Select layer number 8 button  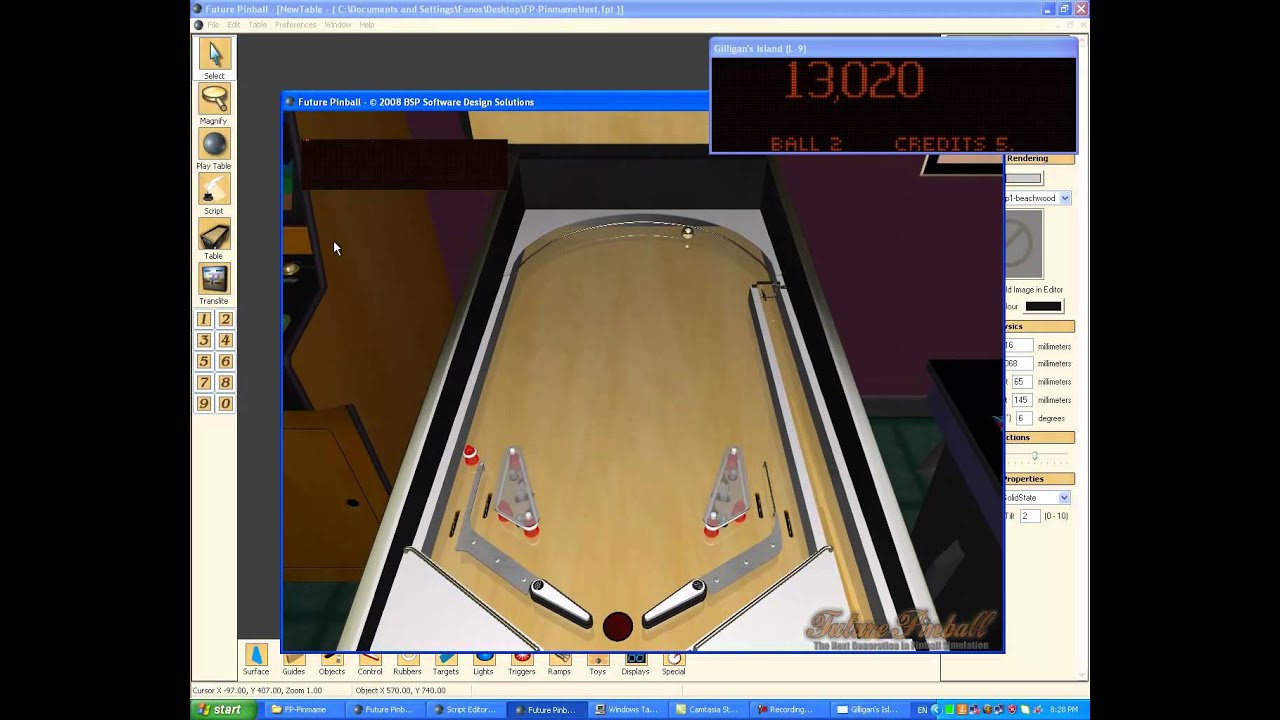[226, 382]
